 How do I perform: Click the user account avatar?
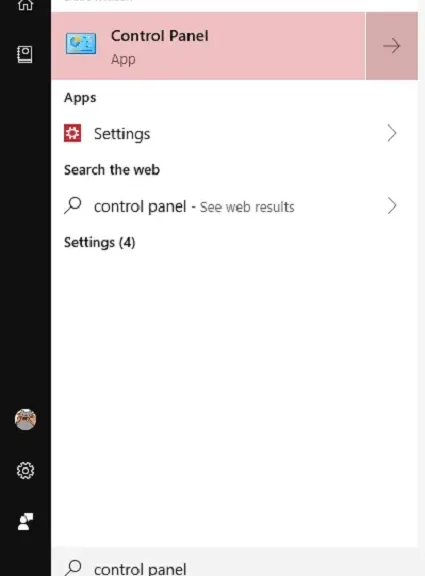[x=25, y=419]
